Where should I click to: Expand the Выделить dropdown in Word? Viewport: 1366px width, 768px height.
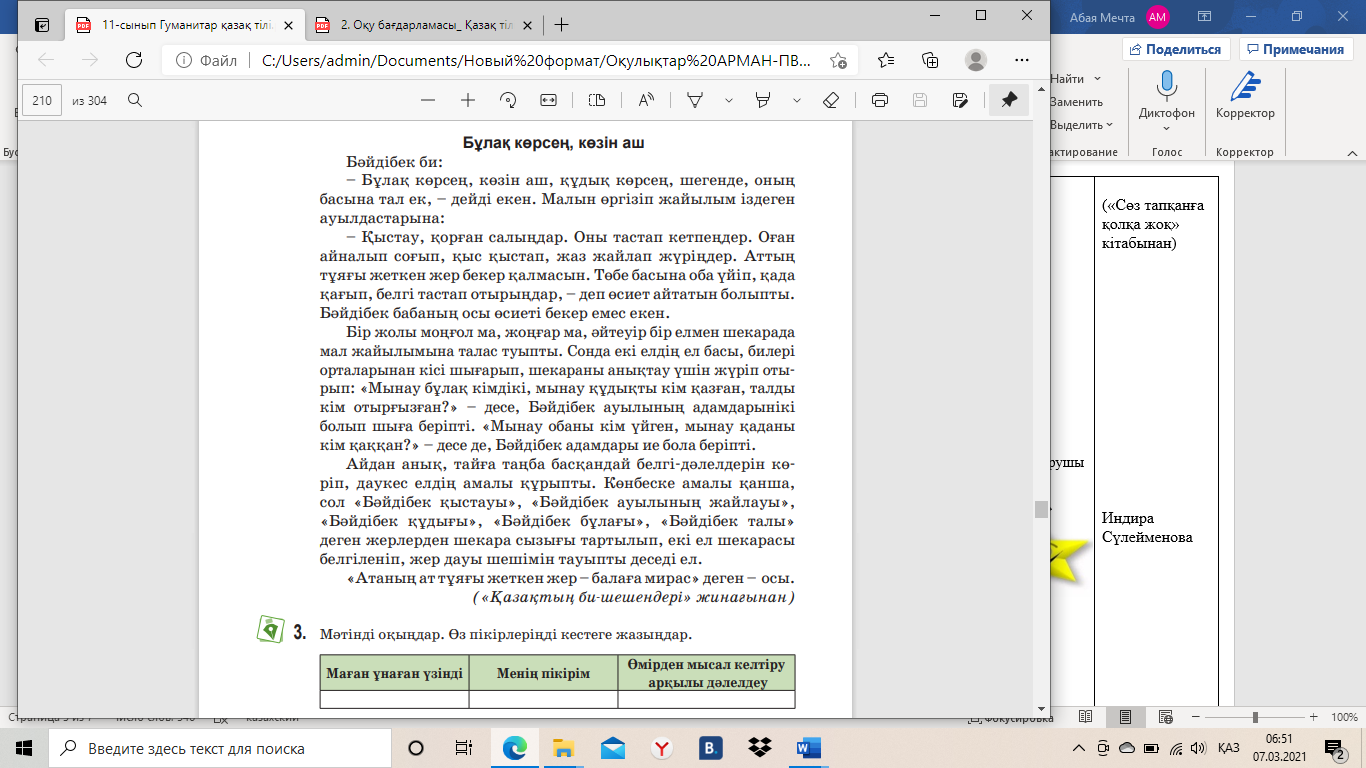[x=1081, y=125]
